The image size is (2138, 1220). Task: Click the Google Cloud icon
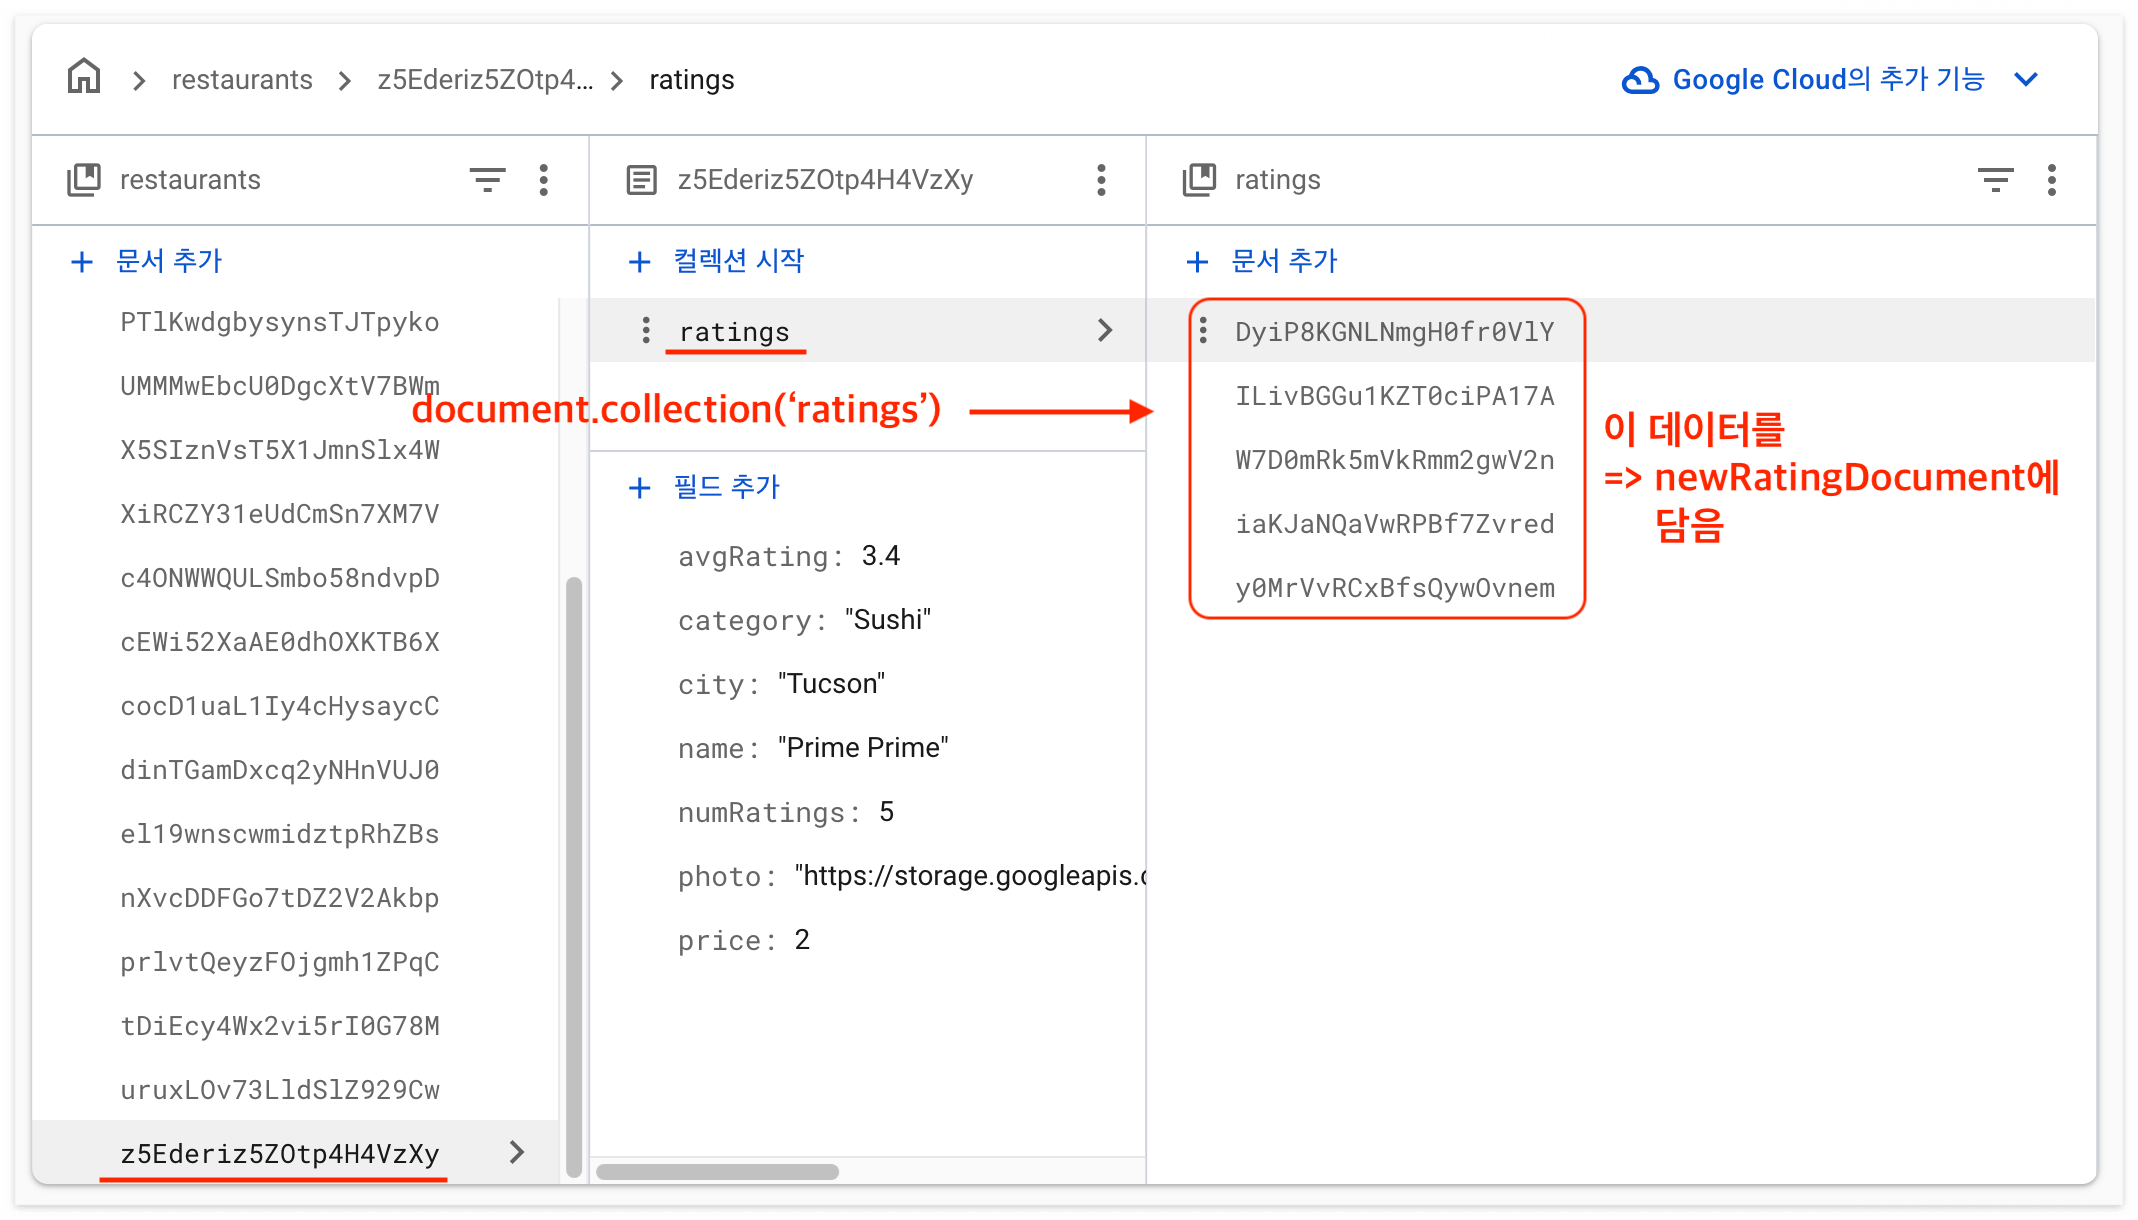tap(1640, 80)
